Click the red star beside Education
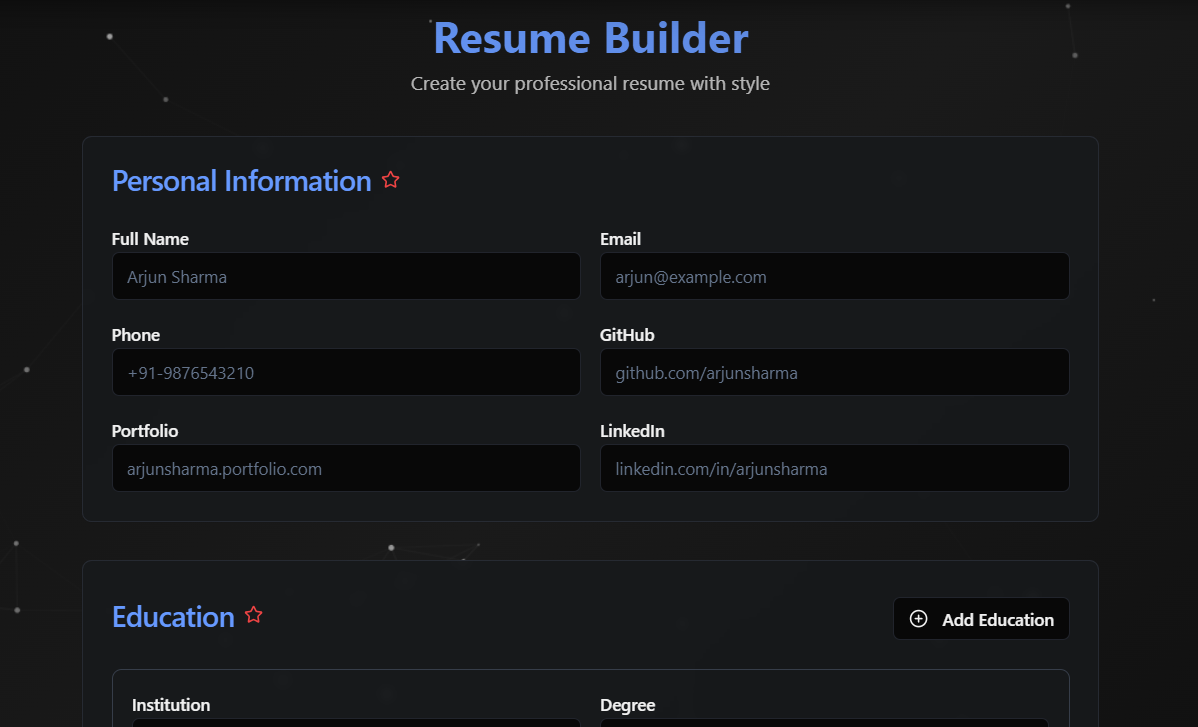The height and width of the screenshot is (727, 1198). [254, 615]
